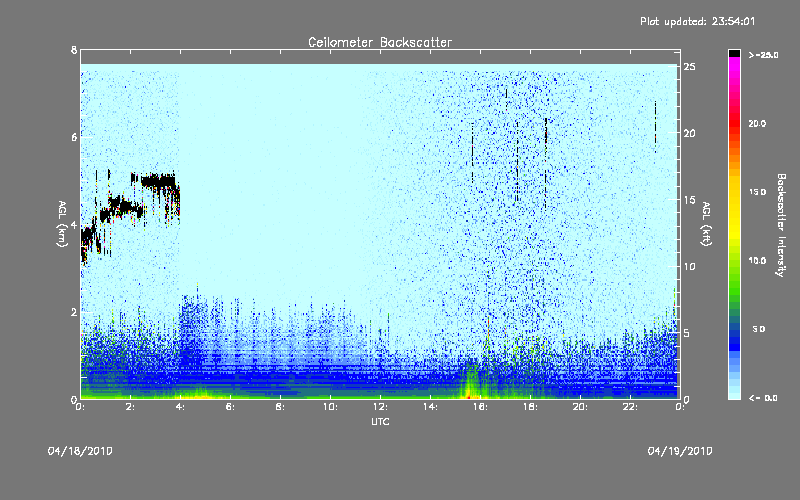This screenshot has height=500, width=800.
Task: Click the colorbar '15.0' tick value
Action: [x=757, y=192]
